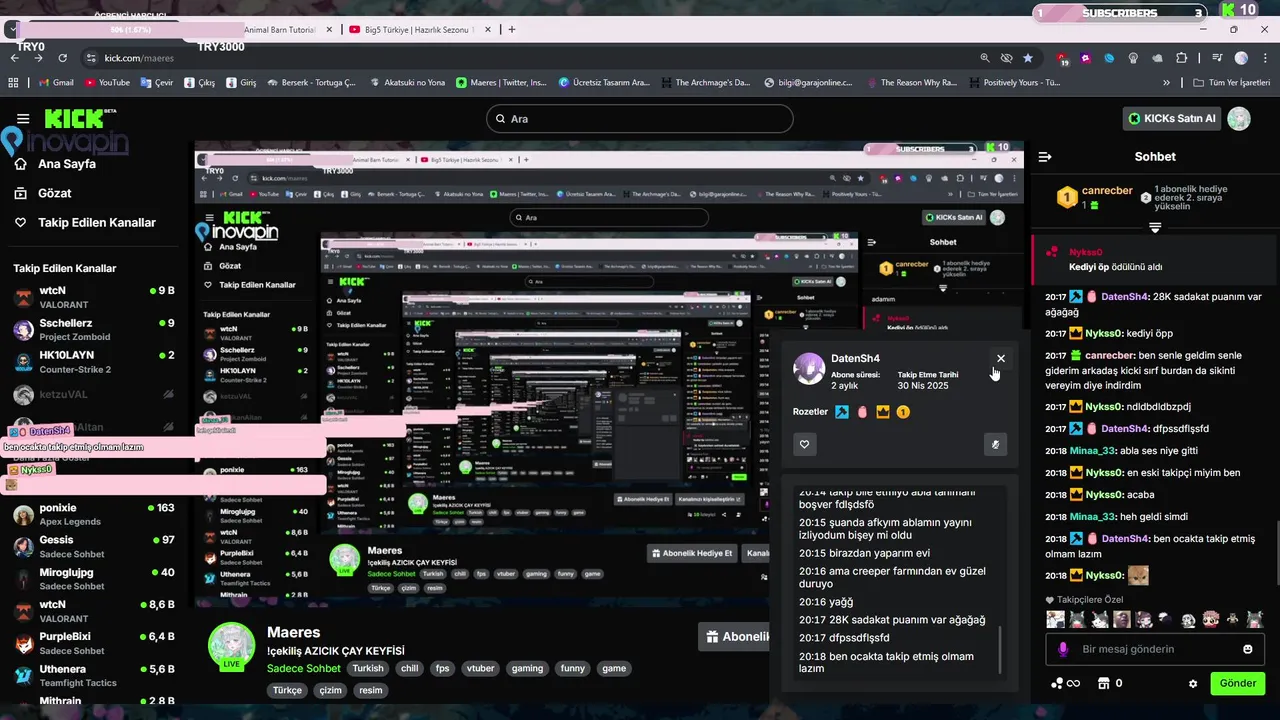Mute DatenSh4 with the microphone-slash icon
This screenshot has width=1280, height=720.
(x=995, y=444)
